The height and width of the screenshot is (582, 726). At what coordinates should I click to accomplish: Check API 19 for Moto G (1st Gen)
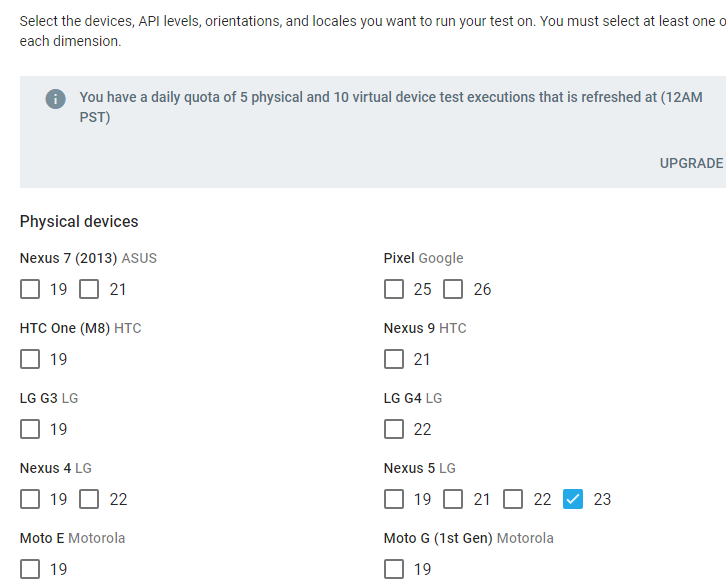pyautogui.click(x=394, y=569)
